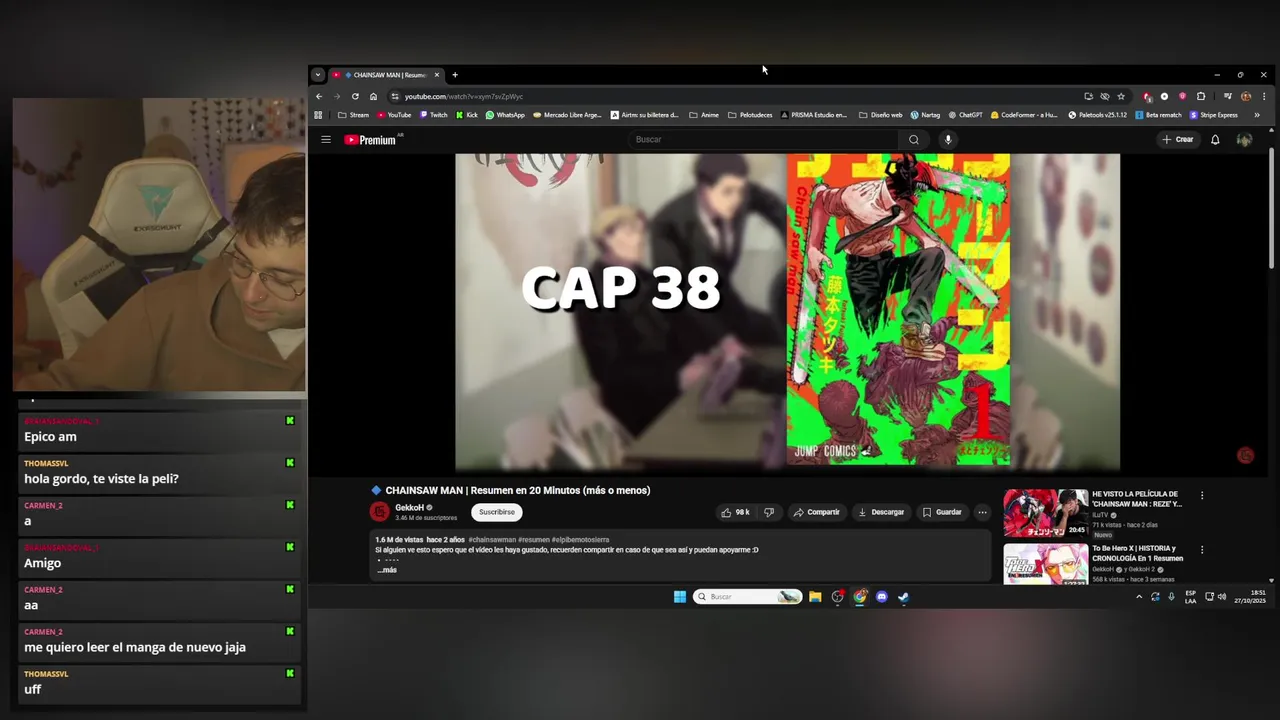This screenshot has width=1280, height=720.
Task: Bookmark this page with star icon
Action: coord(1121,97)
